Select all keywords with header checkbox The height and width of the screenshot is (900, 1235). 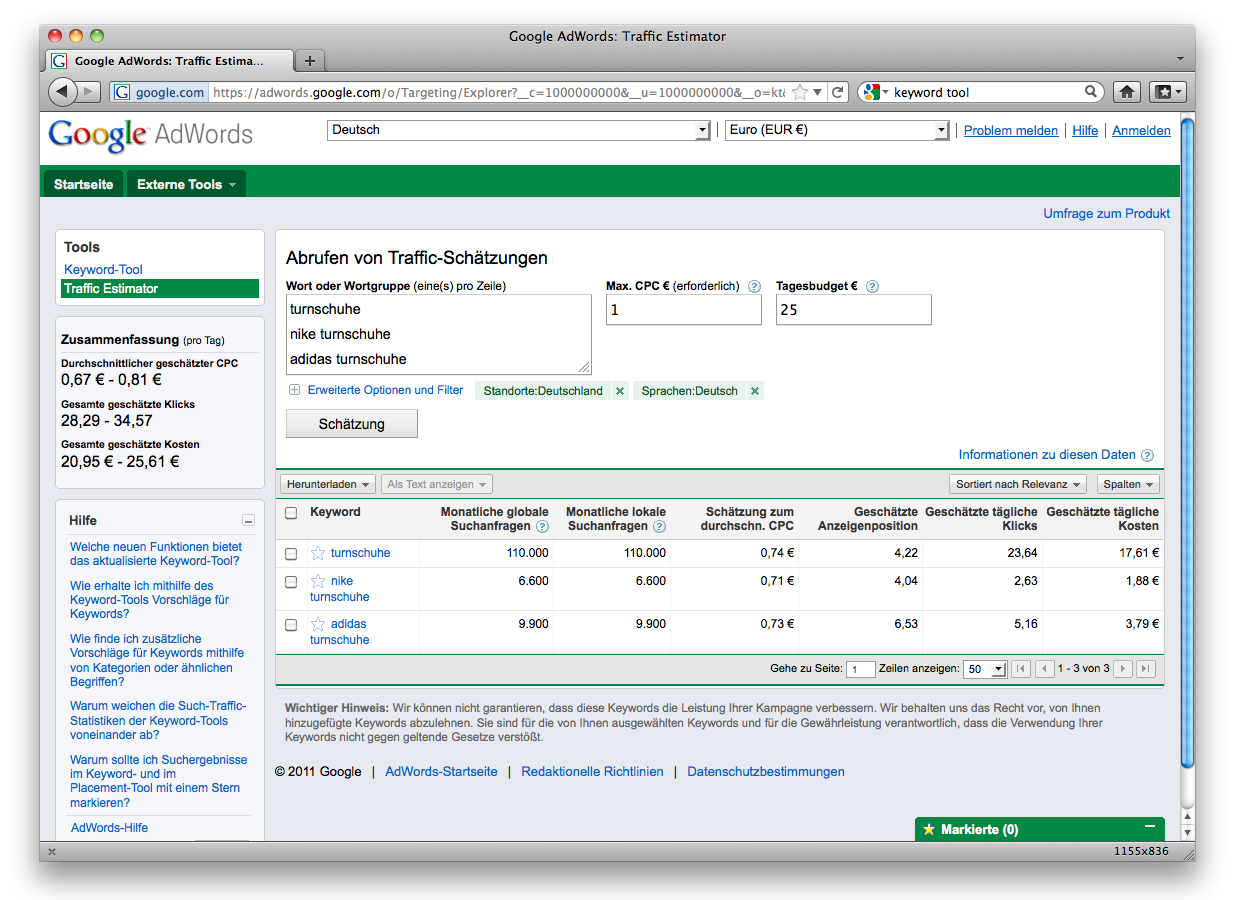click(291, 513)
